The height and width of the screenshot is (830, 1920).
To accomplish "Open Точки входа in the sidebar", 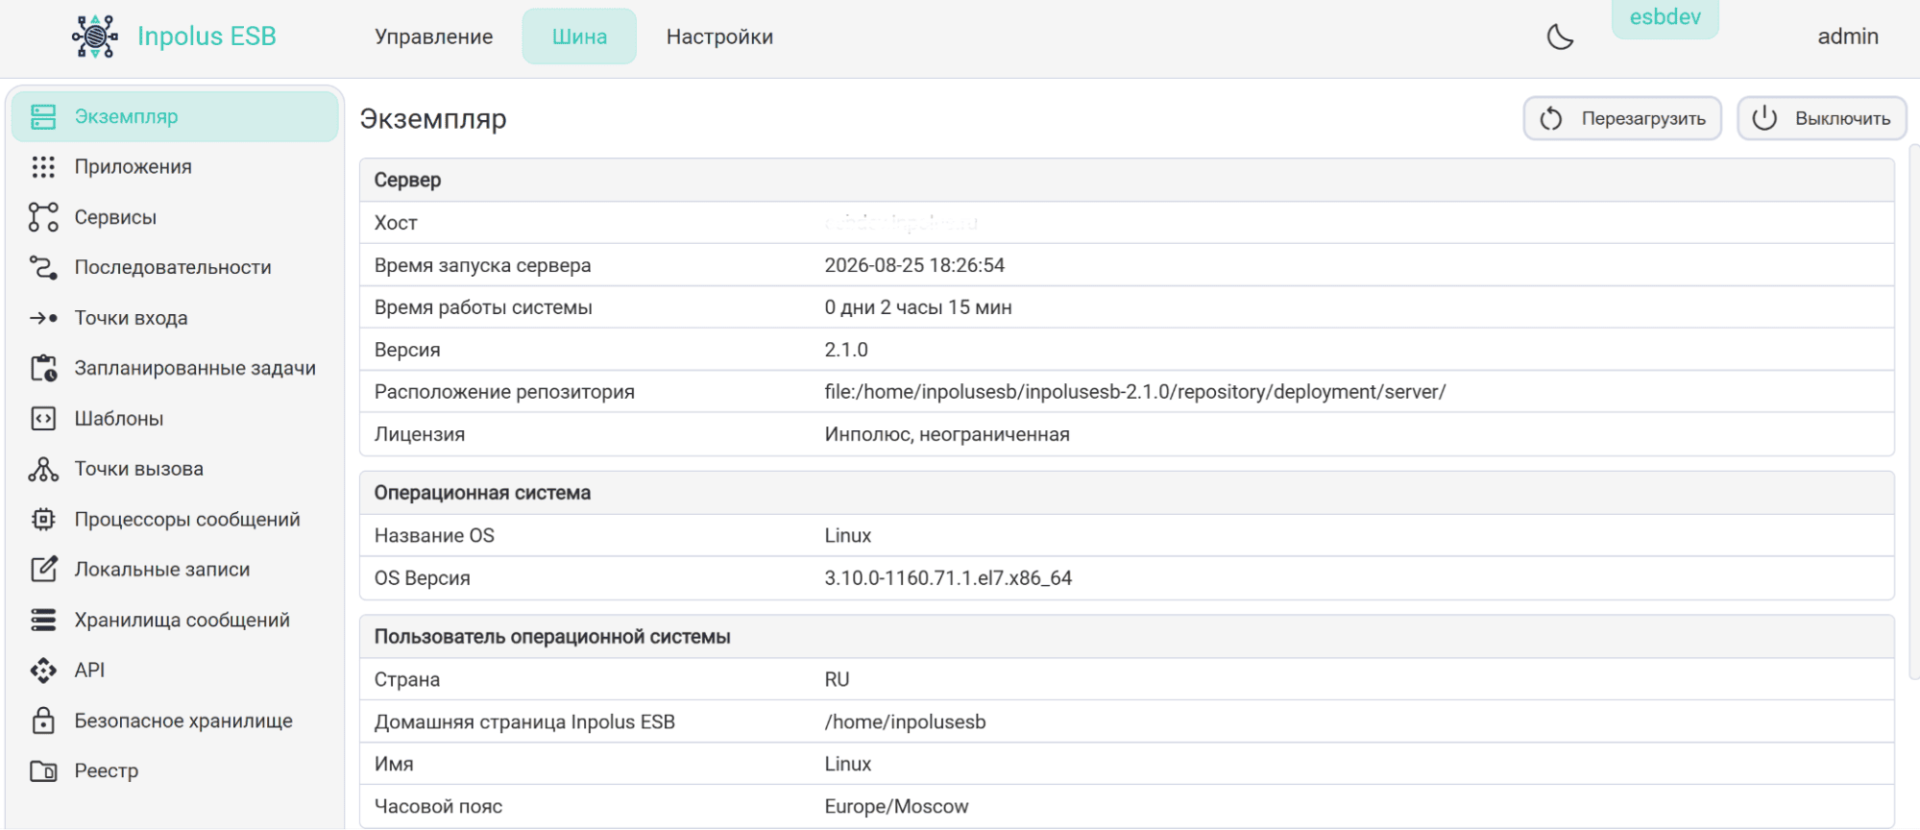I will point(131,318).
